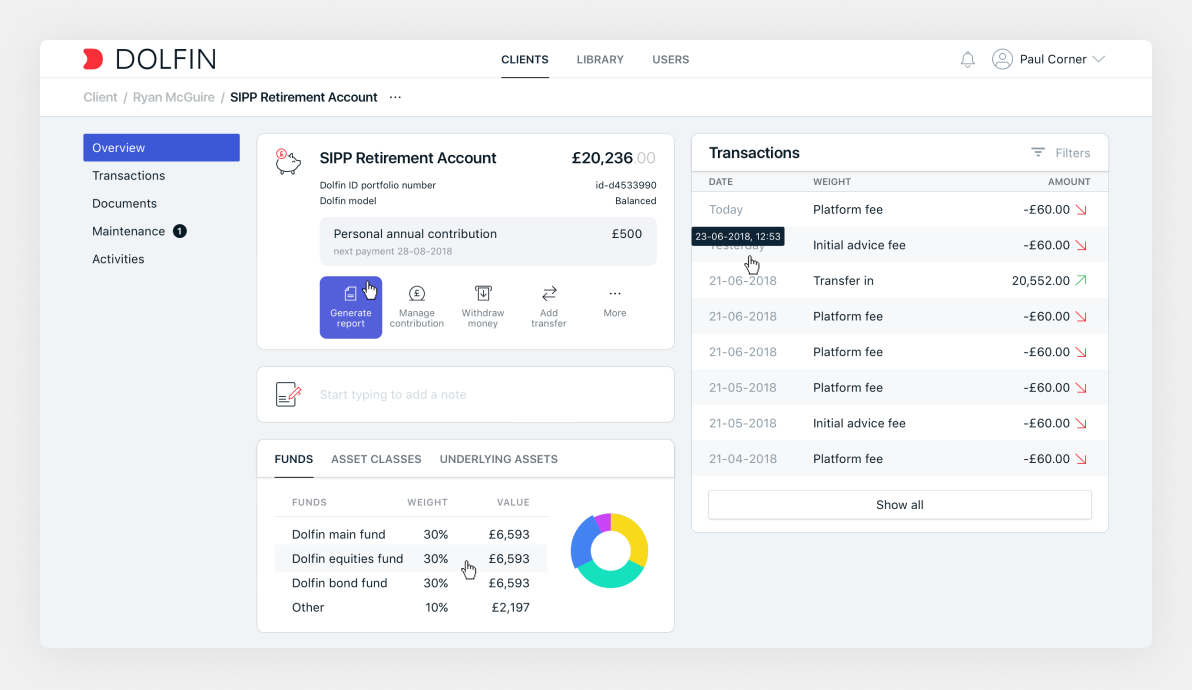Switch to the Underlying Assets tab
The image size is (1192, 690).
(499, 459)
